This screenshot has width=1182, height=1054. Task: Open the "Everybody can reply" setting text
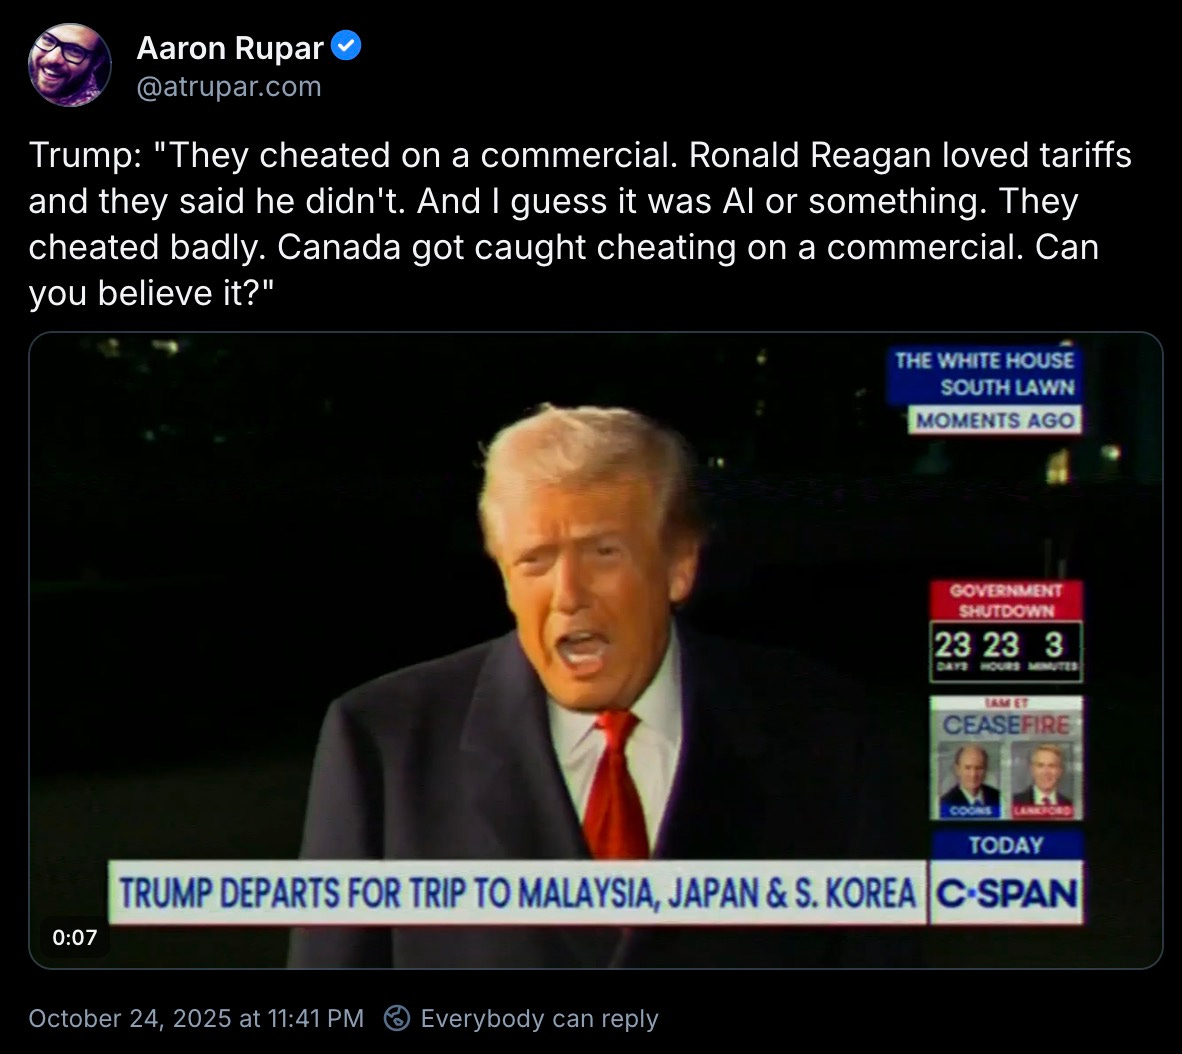540,1019
